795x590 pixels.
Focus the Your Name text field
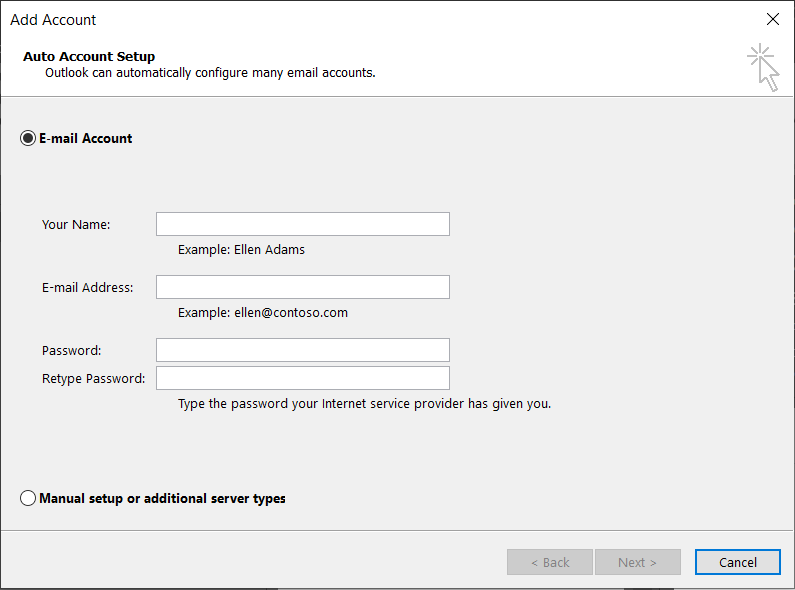point(303,224)
